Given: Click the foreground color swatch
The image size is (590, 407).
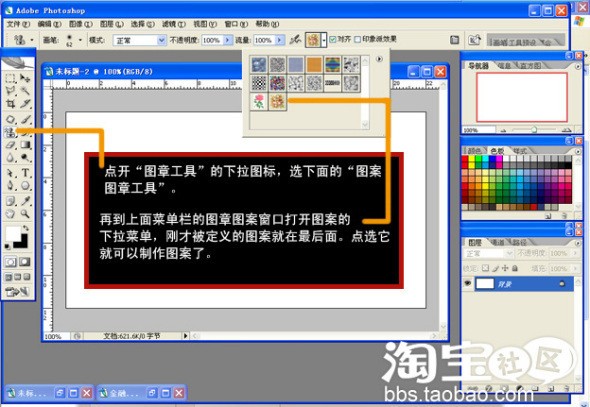Looking at the screenshot, I should (12, 233).
